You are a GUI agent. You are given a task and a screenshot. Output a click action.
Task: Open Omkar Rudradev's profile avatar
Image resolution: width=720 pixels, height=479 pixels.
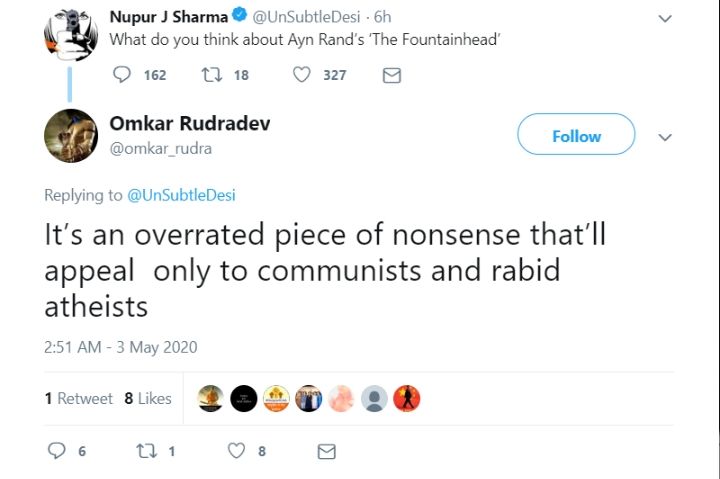[x=70, y=136]
